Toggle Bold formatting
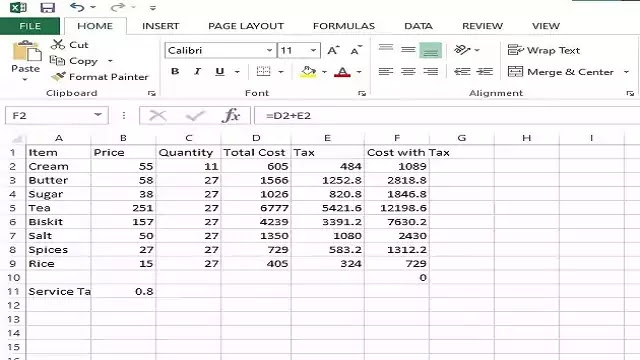 tap(175, 71)
